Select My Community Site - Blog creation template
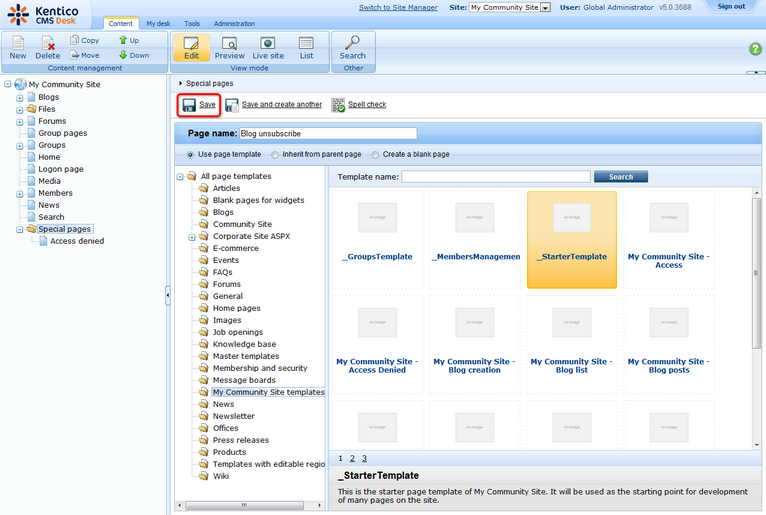766x515 pixels. tap(474, 344)
